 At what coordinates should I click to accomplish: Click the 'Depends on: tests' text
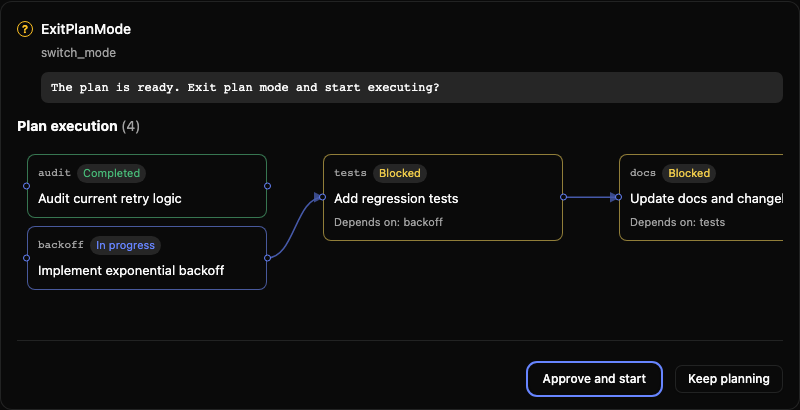[x=678, y=222]
